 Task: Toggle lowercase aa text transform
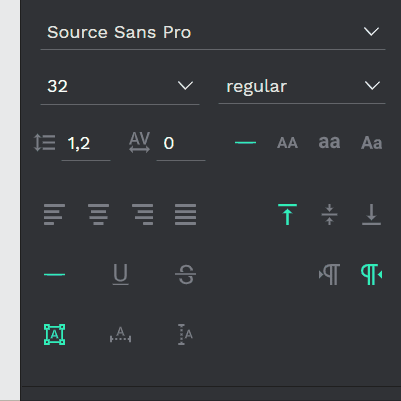point(329,143)
